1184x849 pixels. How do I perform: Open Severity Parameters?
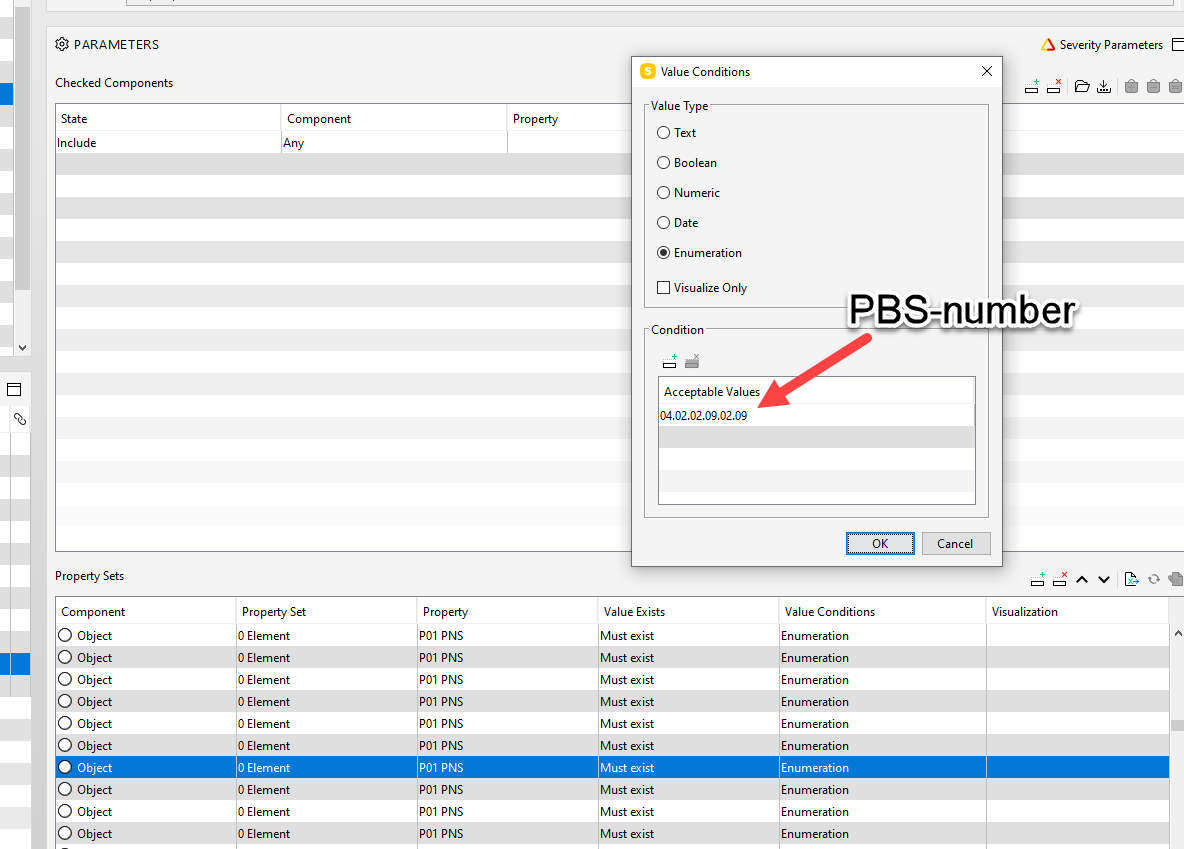tap(1102, 45)
